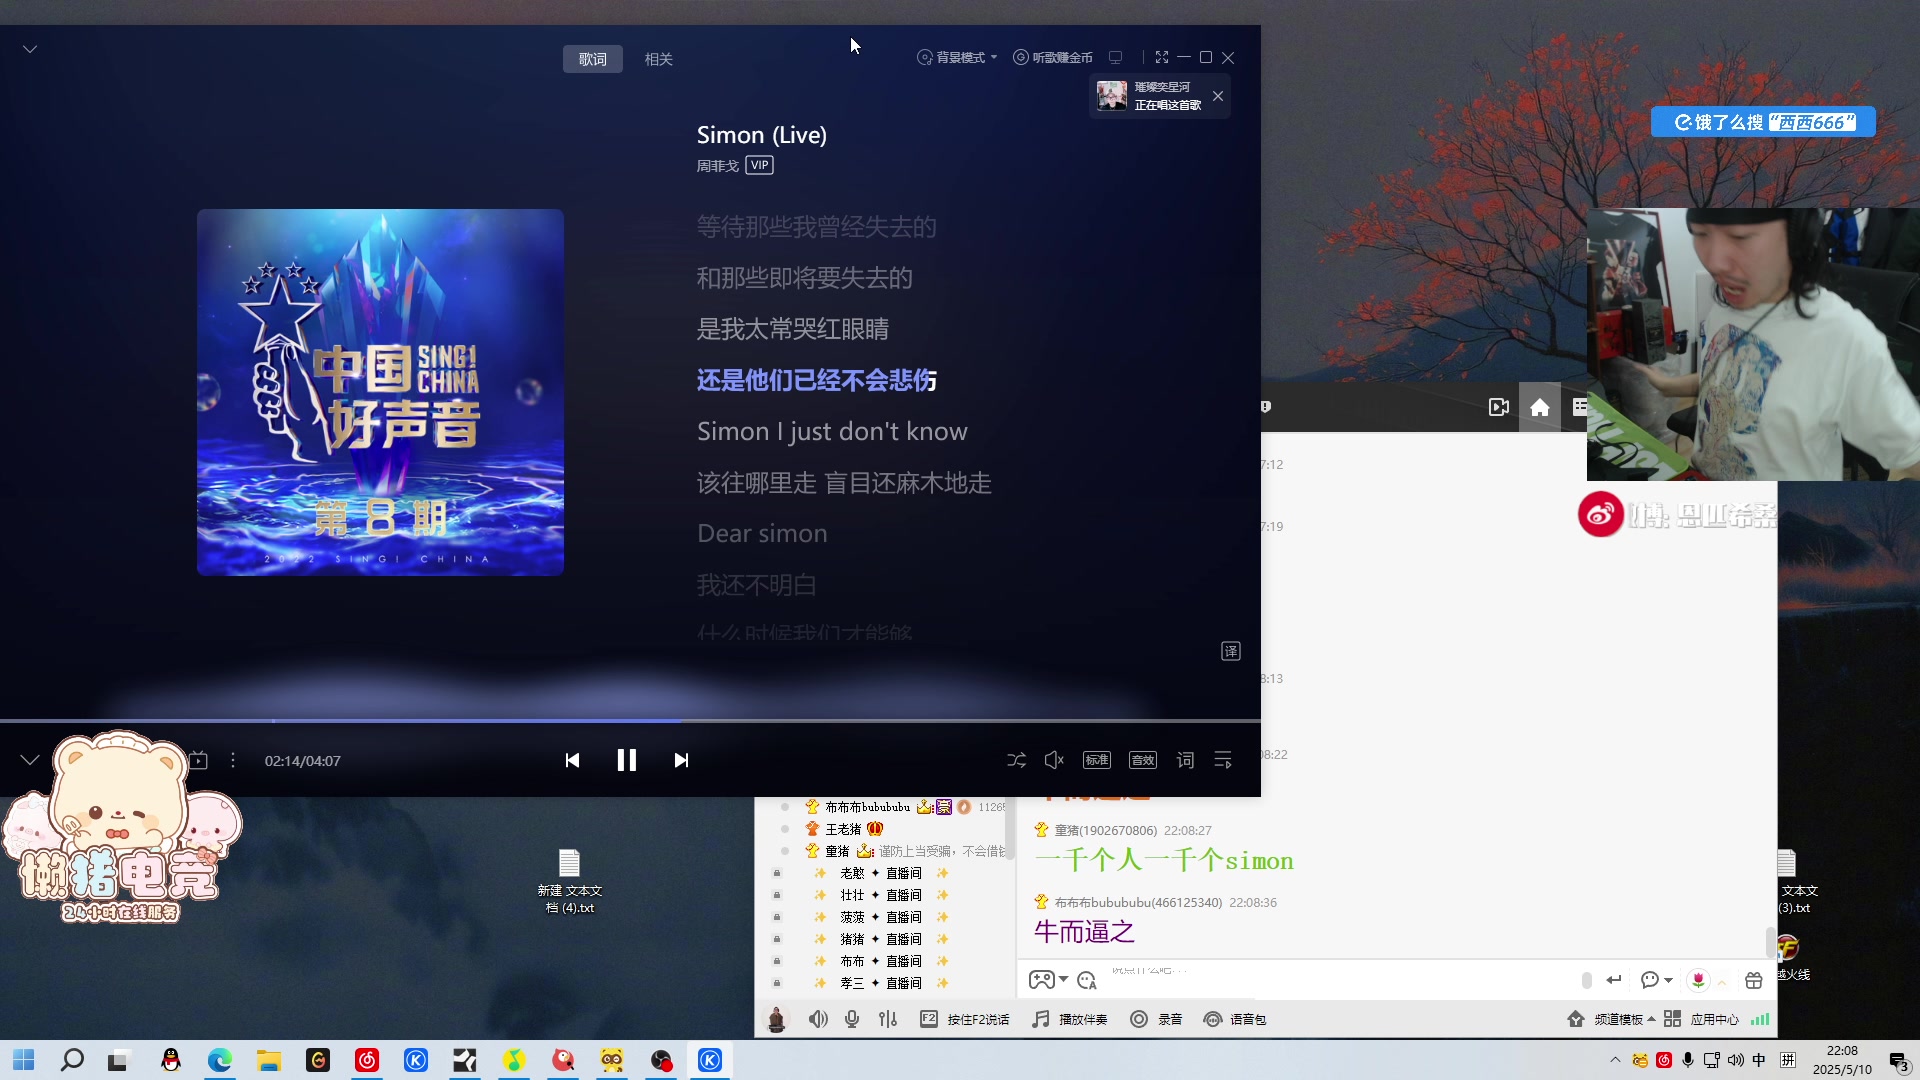Open taskbar search
The height and width of the screenshot is (1080, 1920).
point(72,1060)
